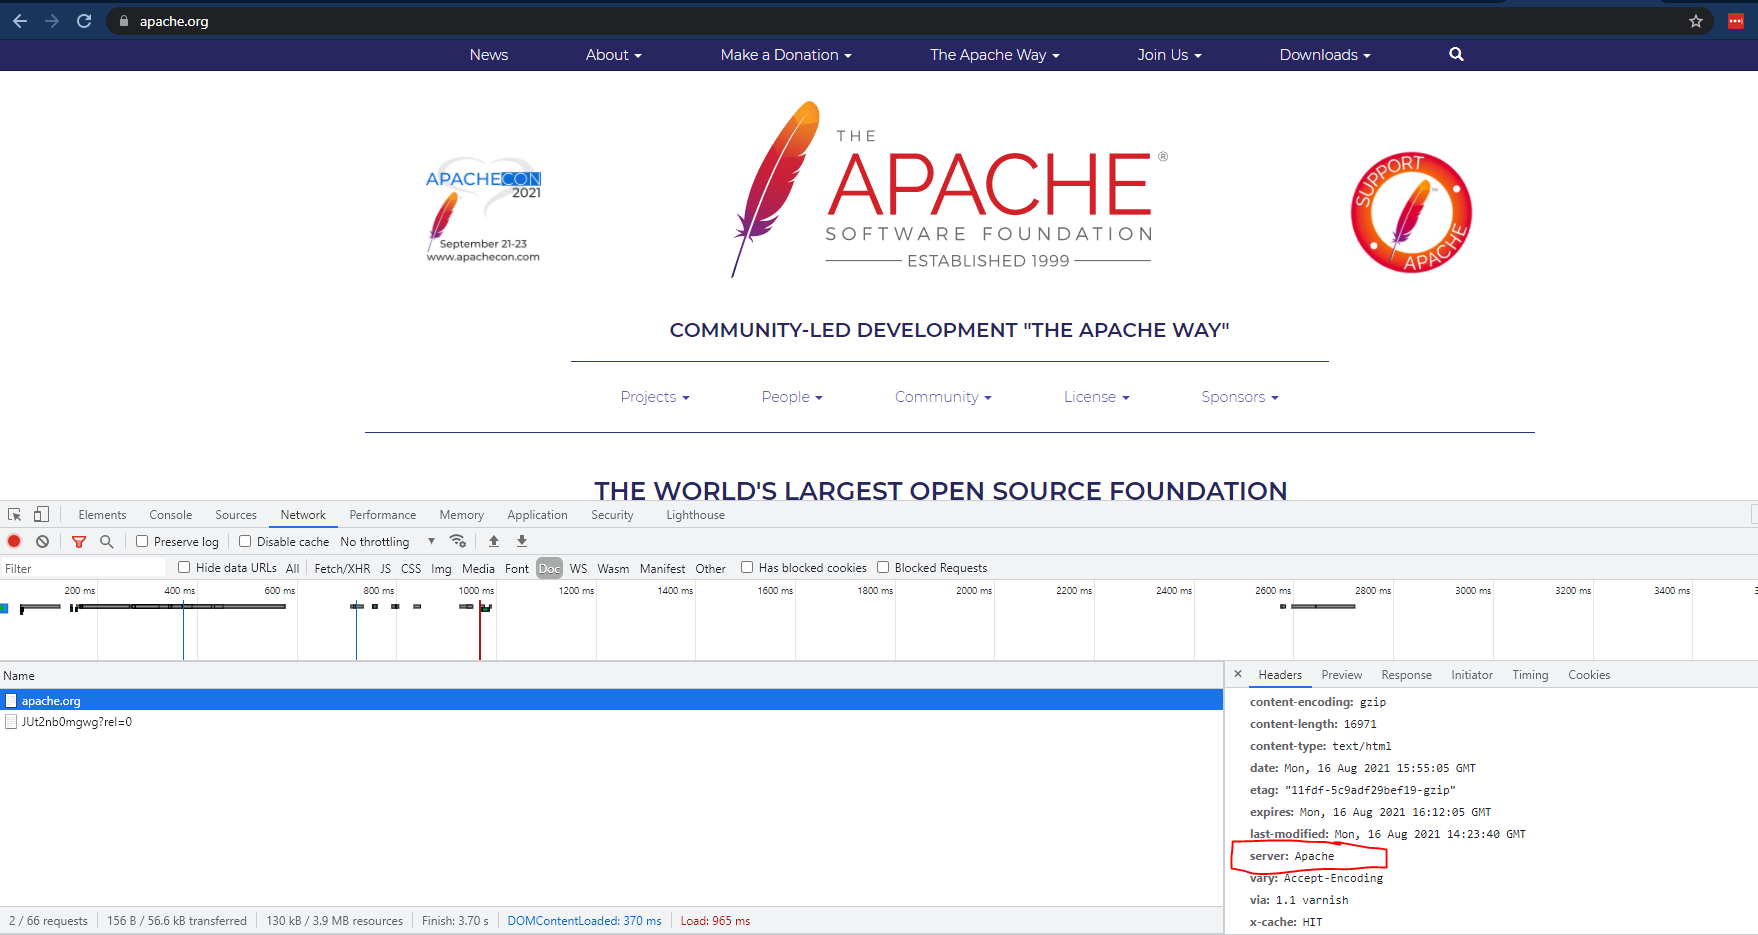This screenshot has width=1758, height=935.
Task: Deselect the Doc filter
Action: click(550, 568)
